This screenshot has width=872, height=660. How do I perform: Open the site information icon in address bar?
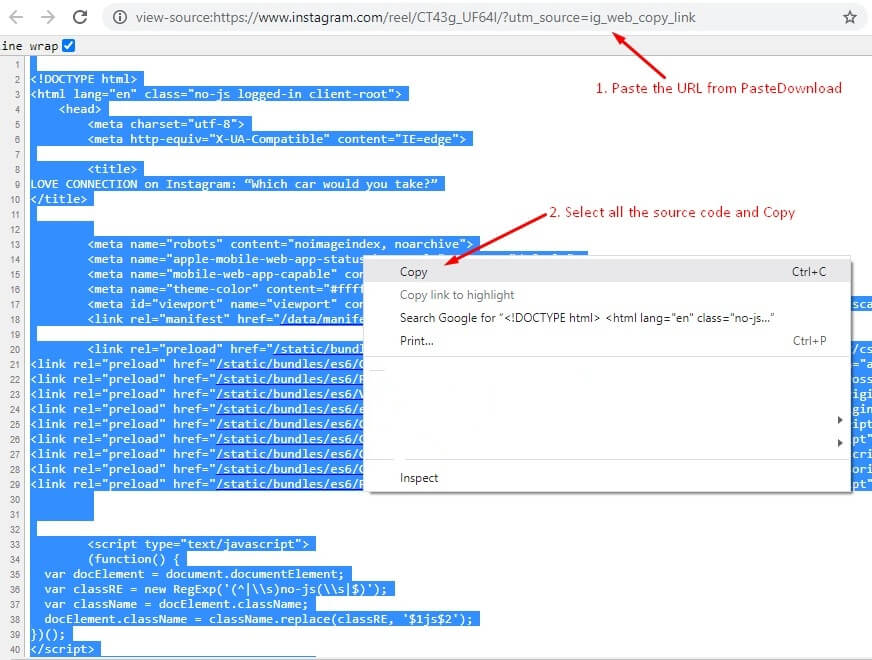coord(120,17)
